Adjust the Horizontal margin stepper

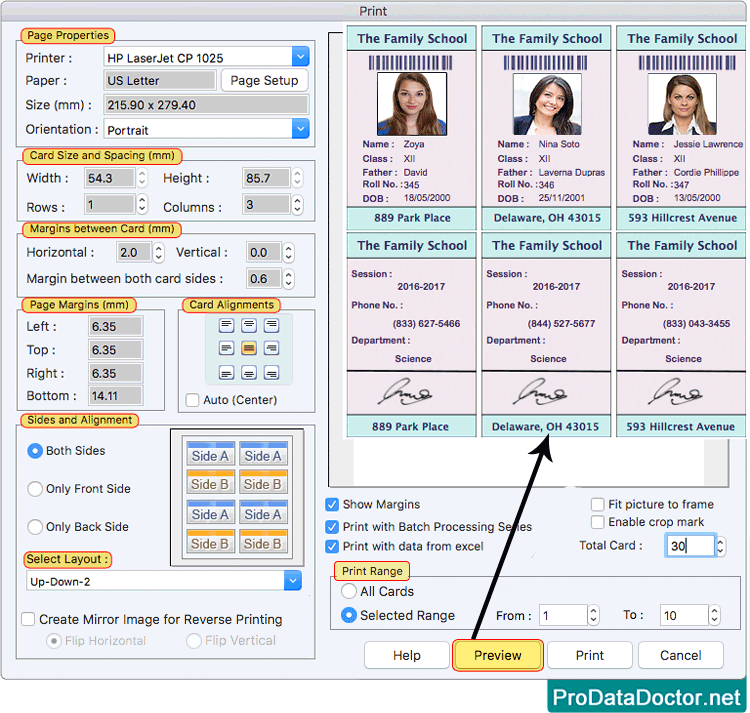[x=159, y=252]
